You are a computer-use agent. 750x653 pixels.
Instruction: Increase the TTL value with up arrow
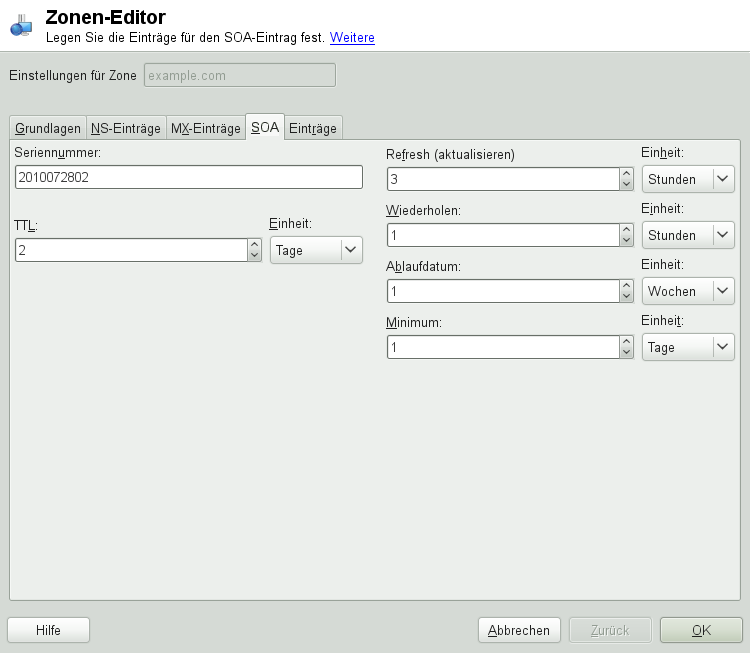[254, 244]
